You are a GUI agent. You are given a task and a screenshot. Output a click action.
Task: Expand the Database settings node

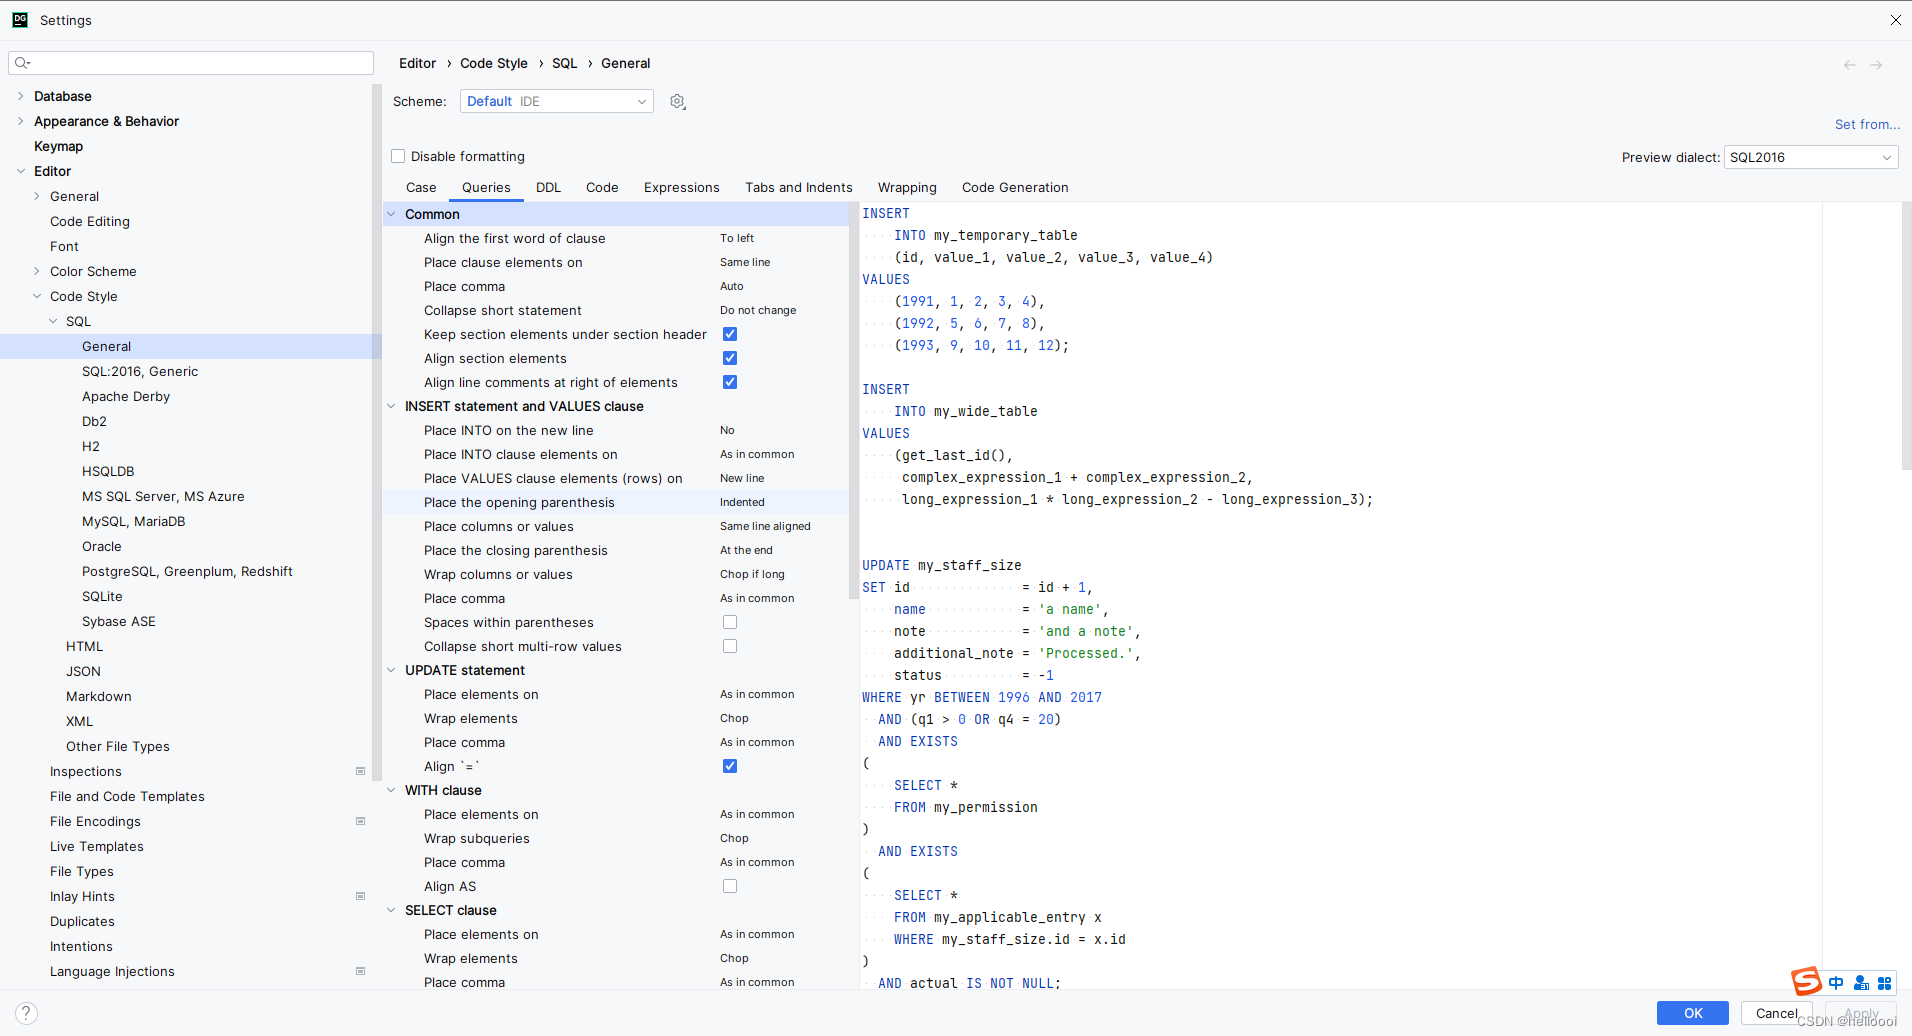click(x=21, y=96)
